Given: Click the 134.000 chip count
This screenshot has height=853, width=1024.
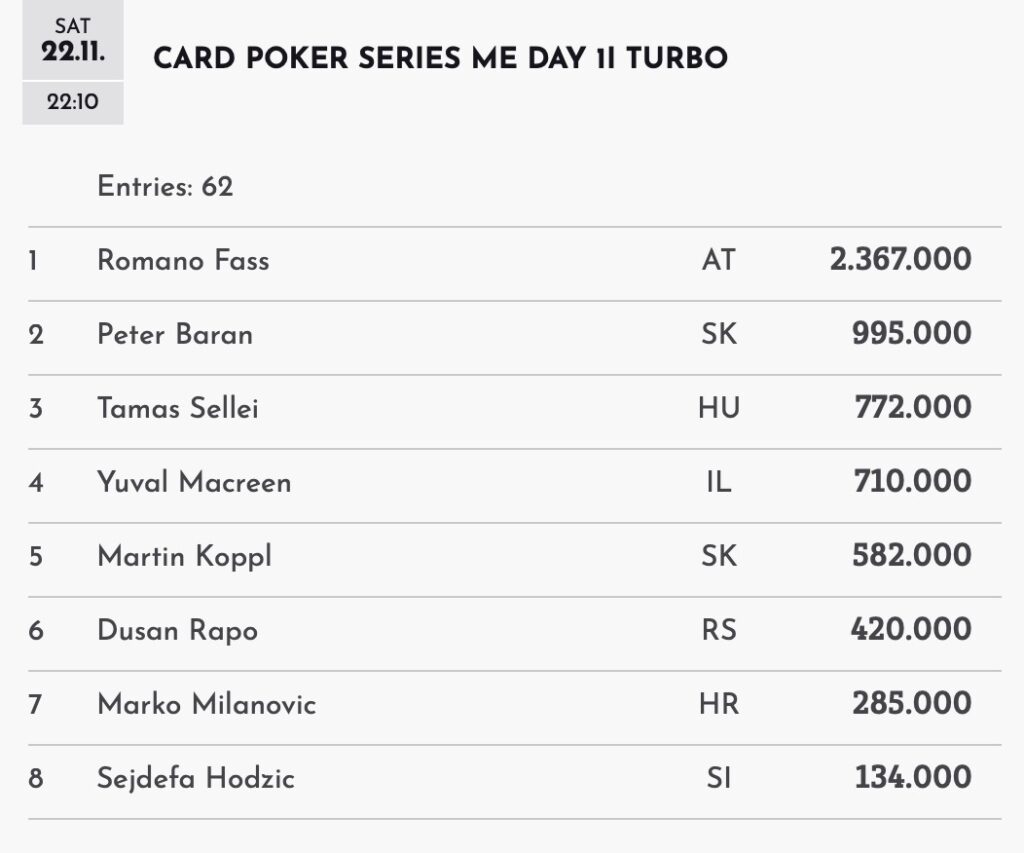Looking at the screenshot, I should [x=913, y=778].
